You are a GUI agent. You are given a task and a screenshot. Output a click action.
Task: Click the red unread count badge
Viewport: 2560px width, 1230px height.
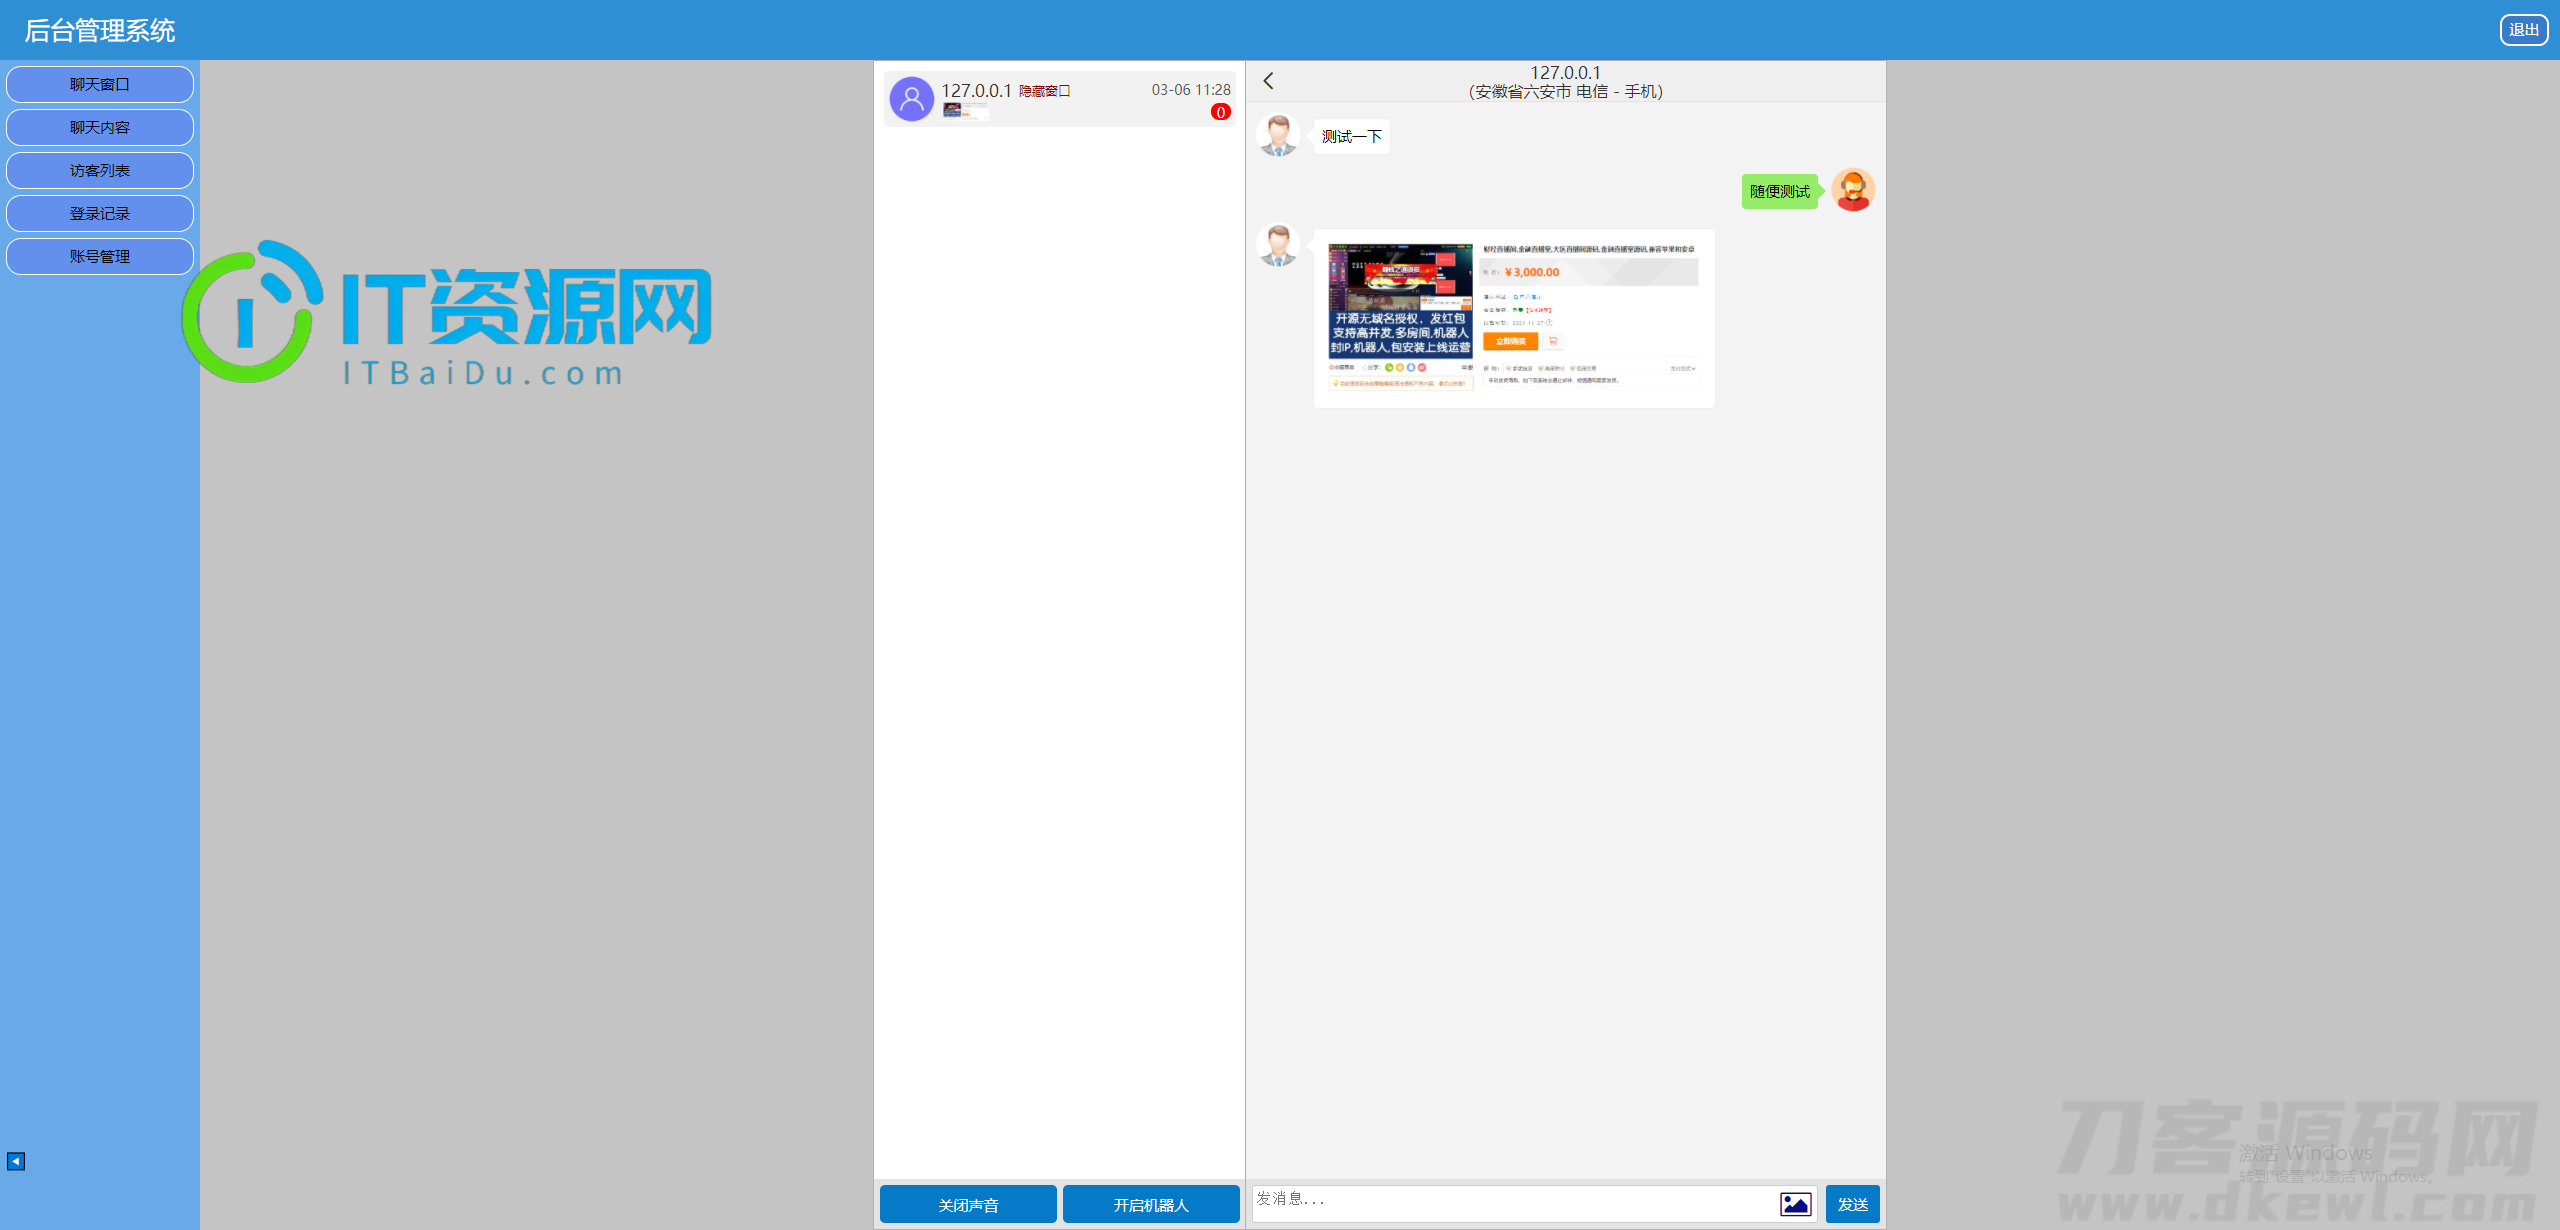pos(1220,112)
